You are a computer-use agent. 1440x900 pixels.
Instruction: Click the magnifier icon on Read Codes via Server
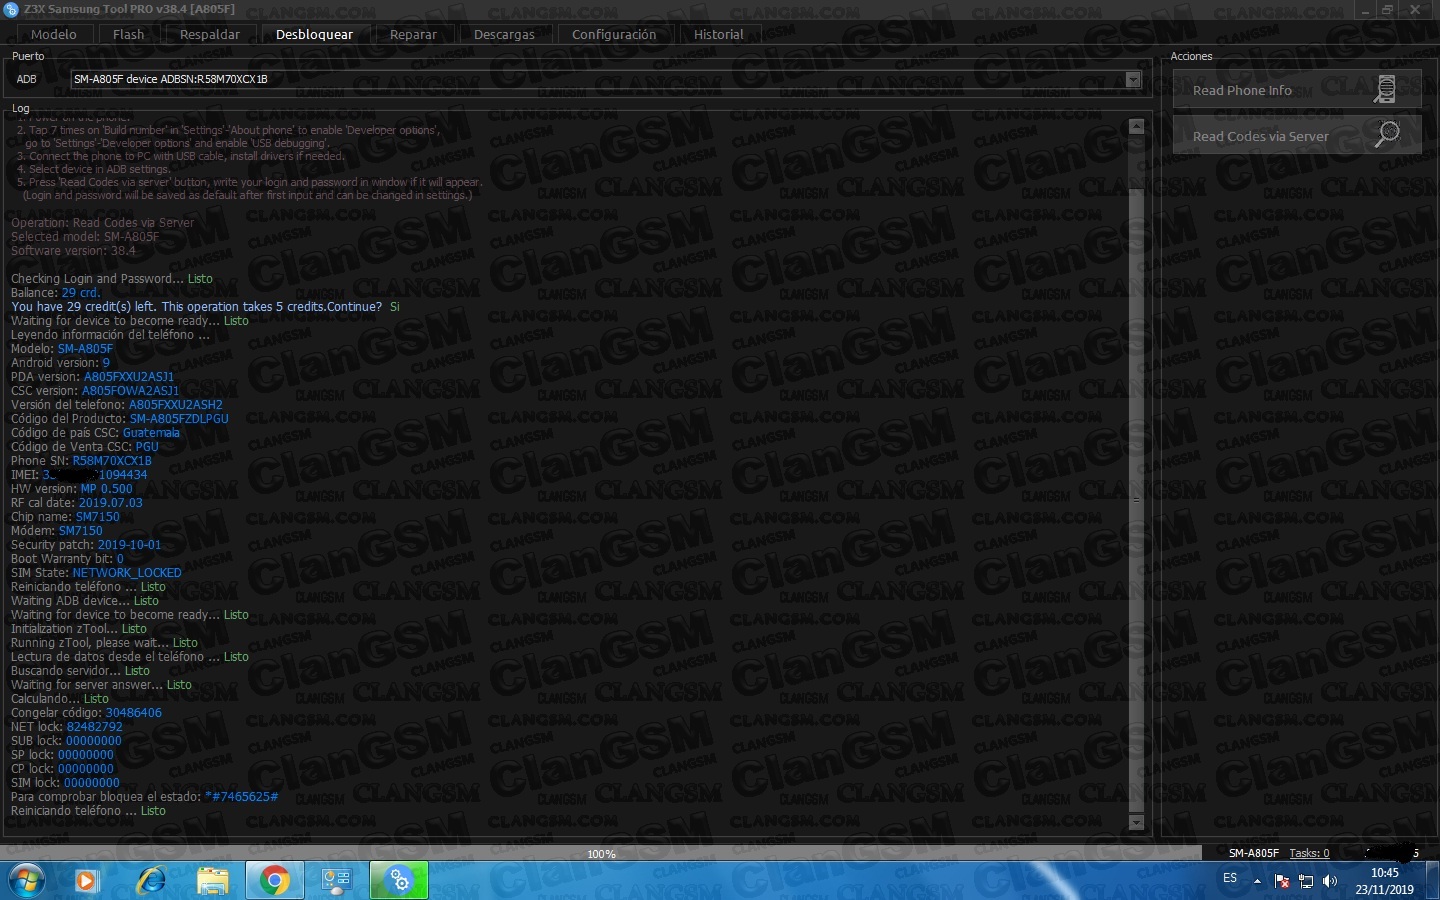point(1387,134)
